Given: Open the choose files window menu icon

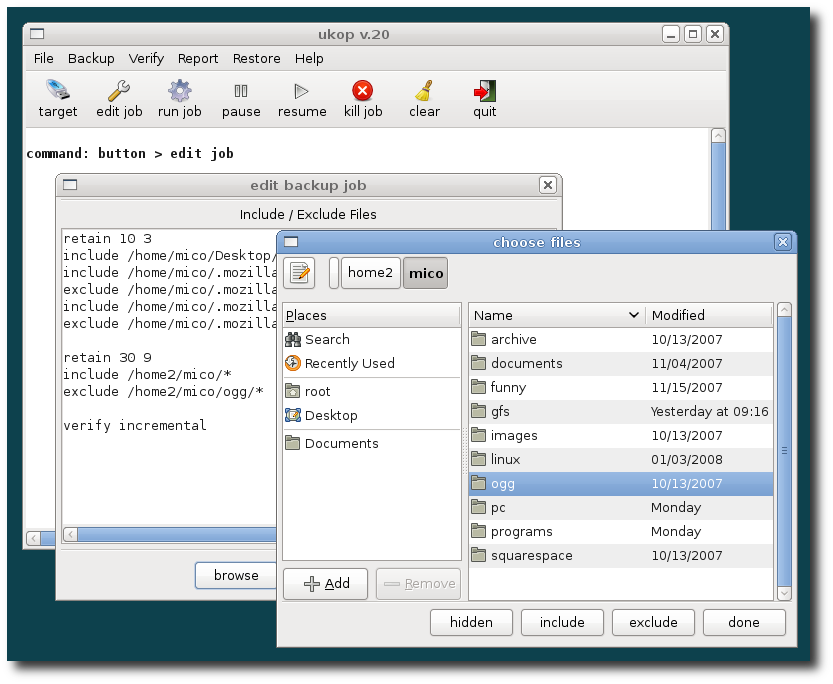Looking at the screenshot, I should [291, 242].
